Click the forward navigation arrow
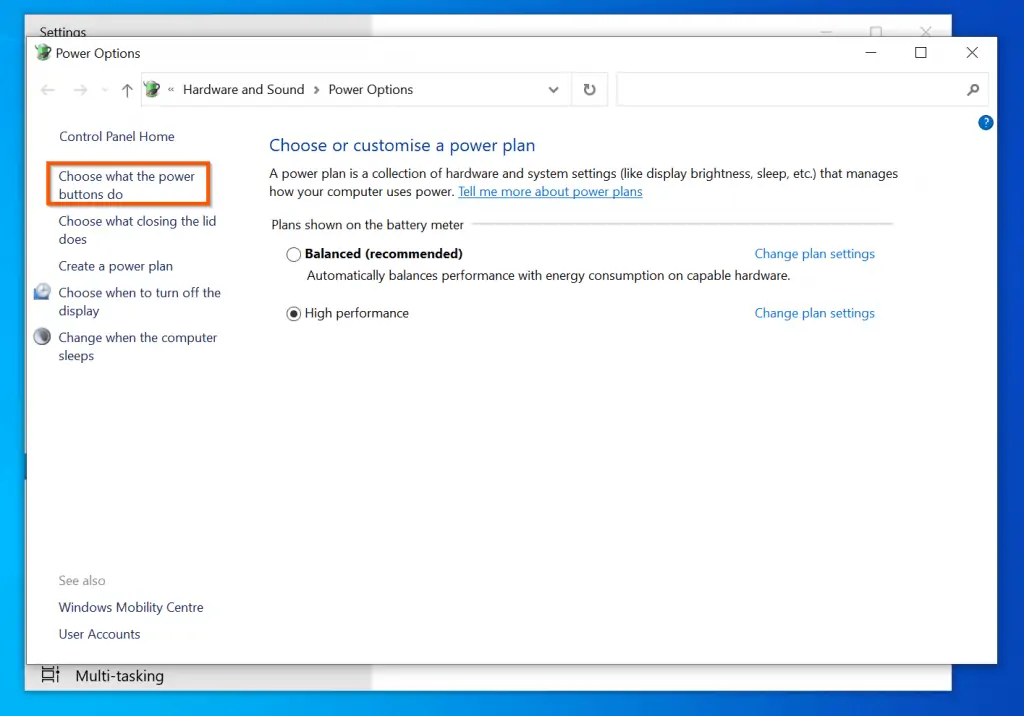1024x716 pixels. click(x=81, y=90)
